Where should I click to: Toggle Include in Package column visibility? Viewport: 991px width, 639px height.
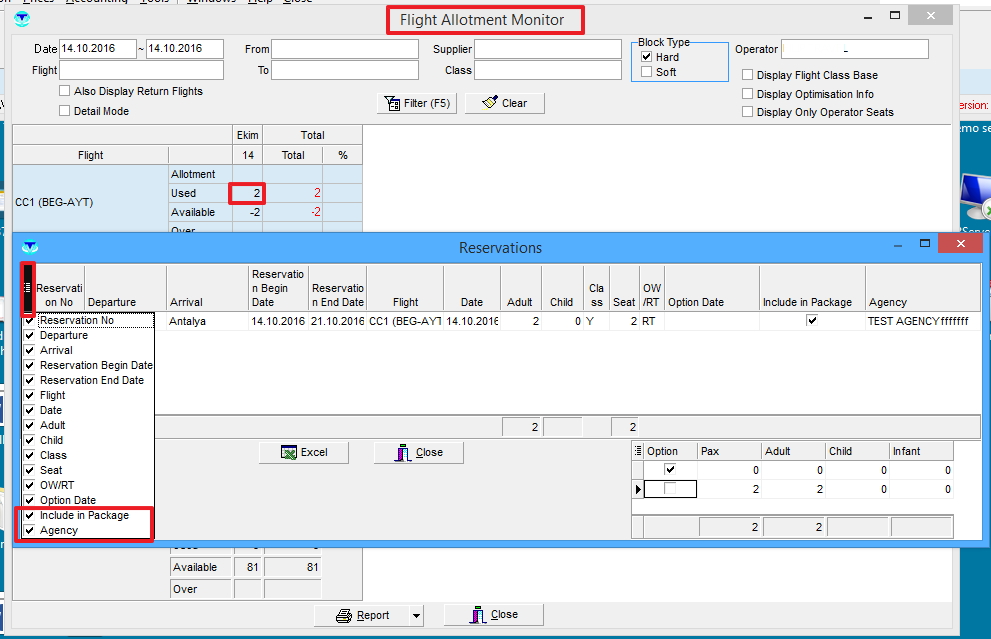[29, 515]
